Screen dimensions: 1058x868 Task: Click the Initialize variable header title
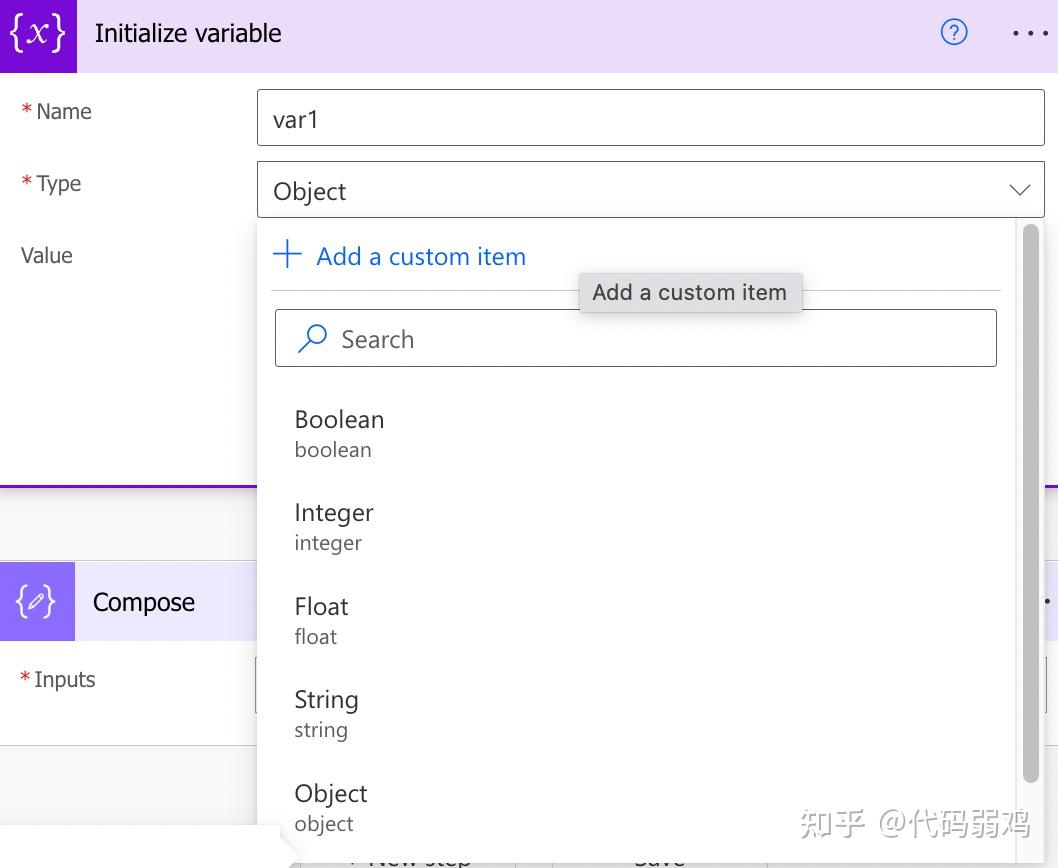188,33
